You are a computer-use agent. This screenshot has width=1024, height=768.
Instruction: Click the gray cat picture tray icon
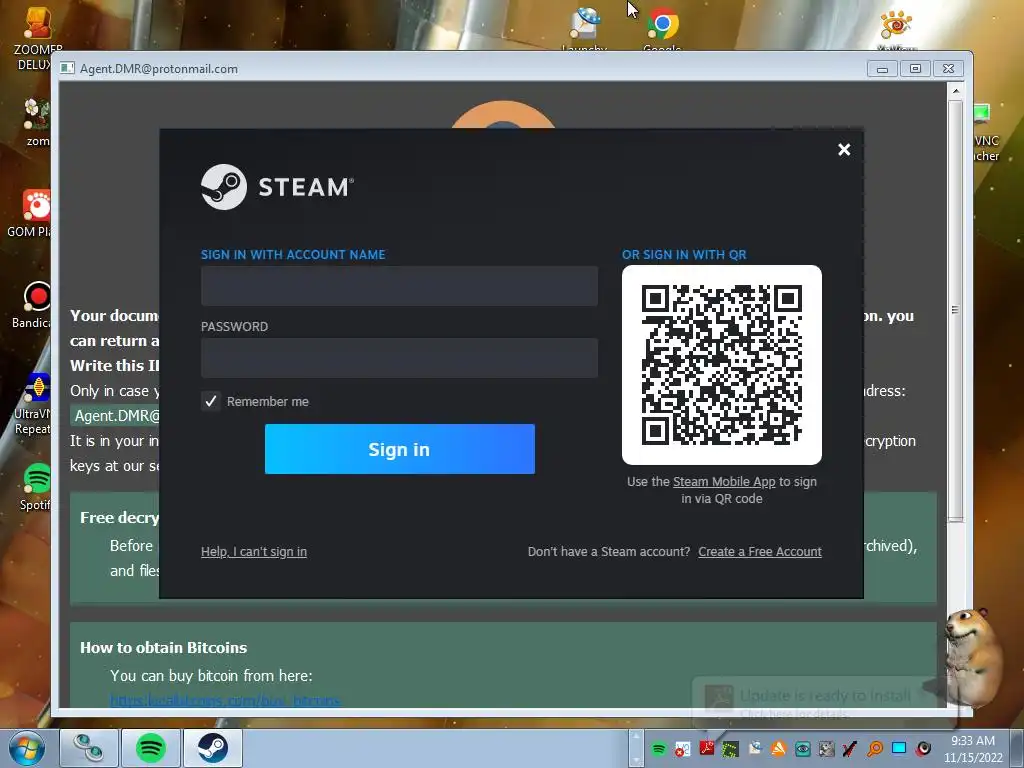827,749
